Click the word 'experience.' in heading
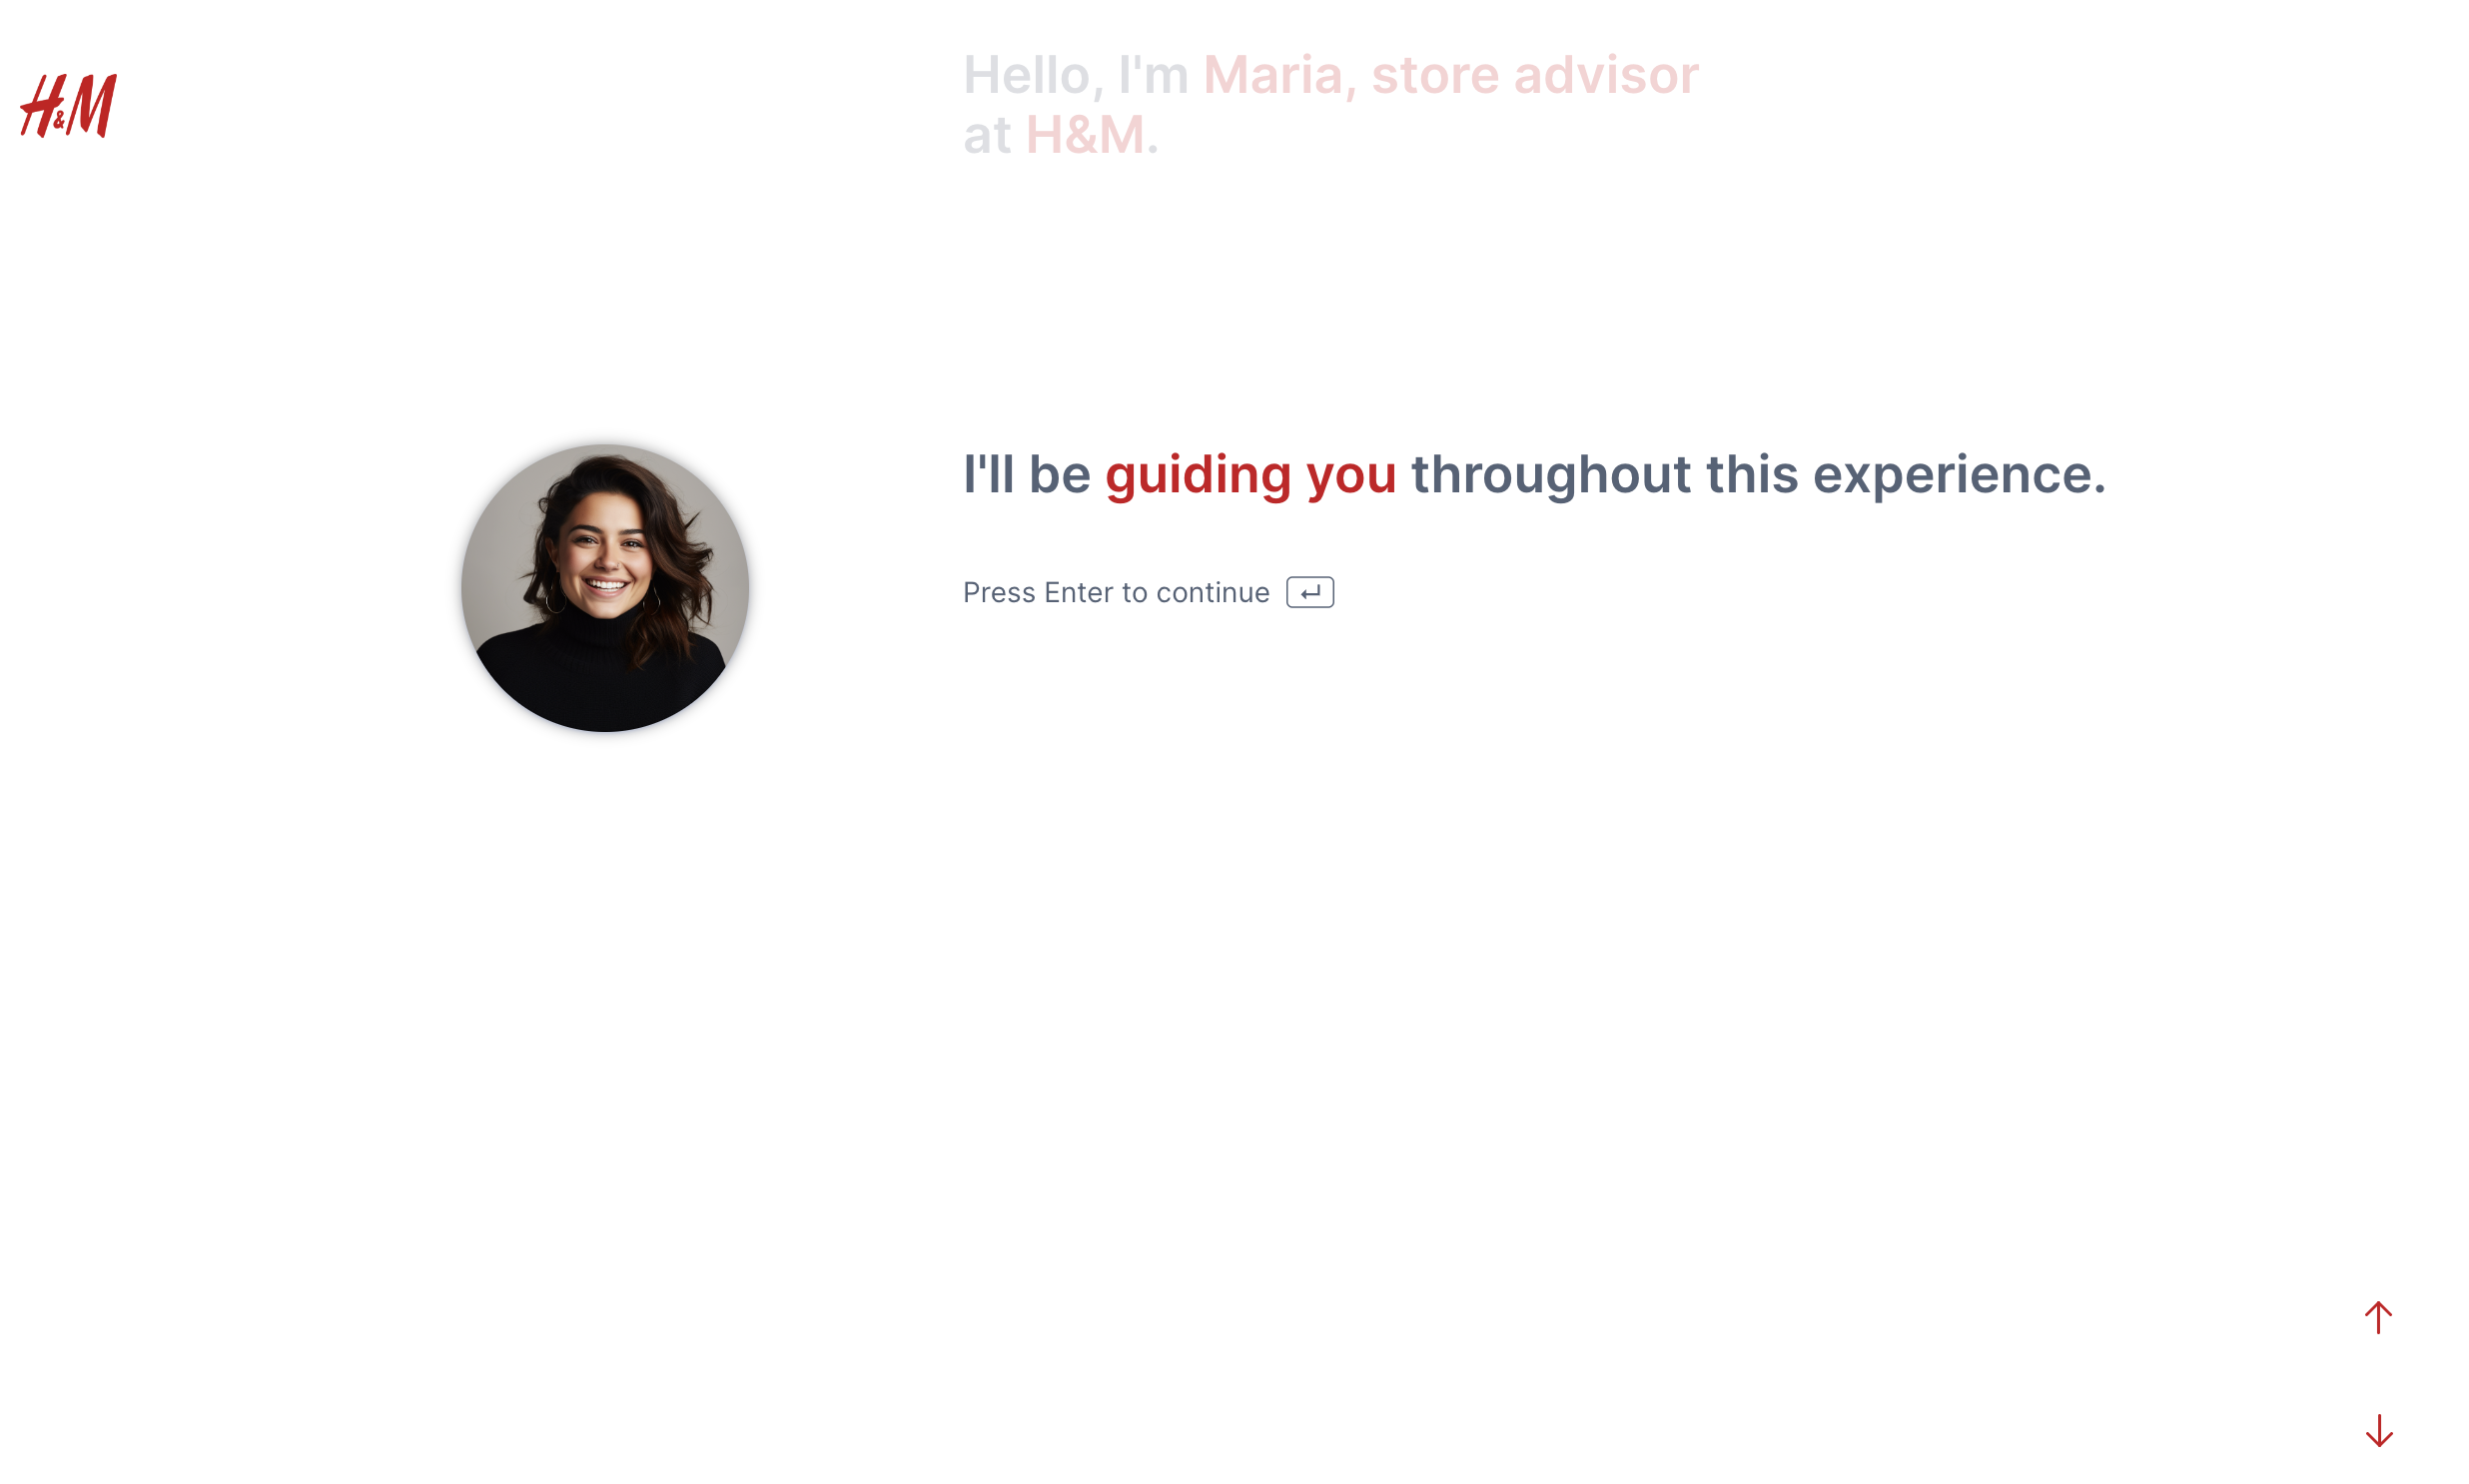The height and width of the screenshot is (1484, 2469). coord(1958,474)
